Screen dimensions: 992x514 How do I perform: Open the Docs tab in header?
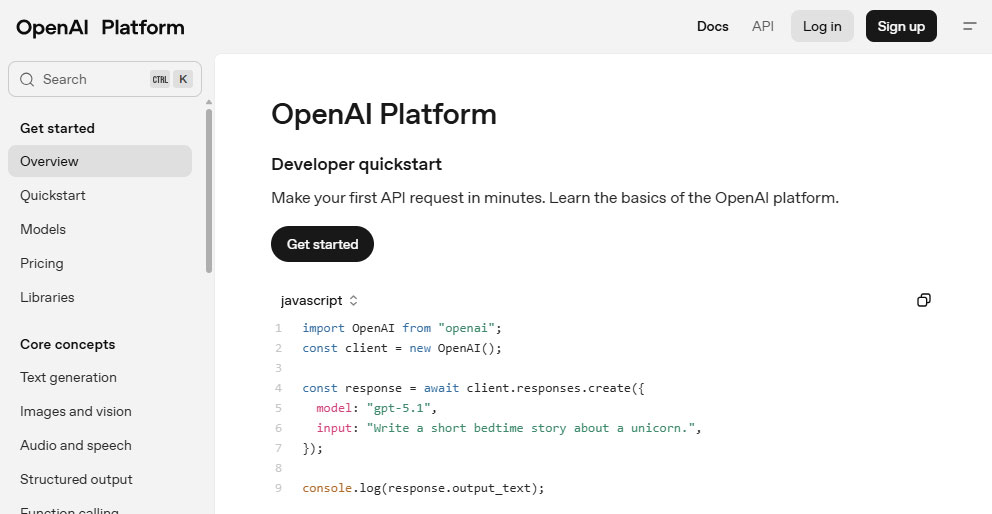click(712, 27)
